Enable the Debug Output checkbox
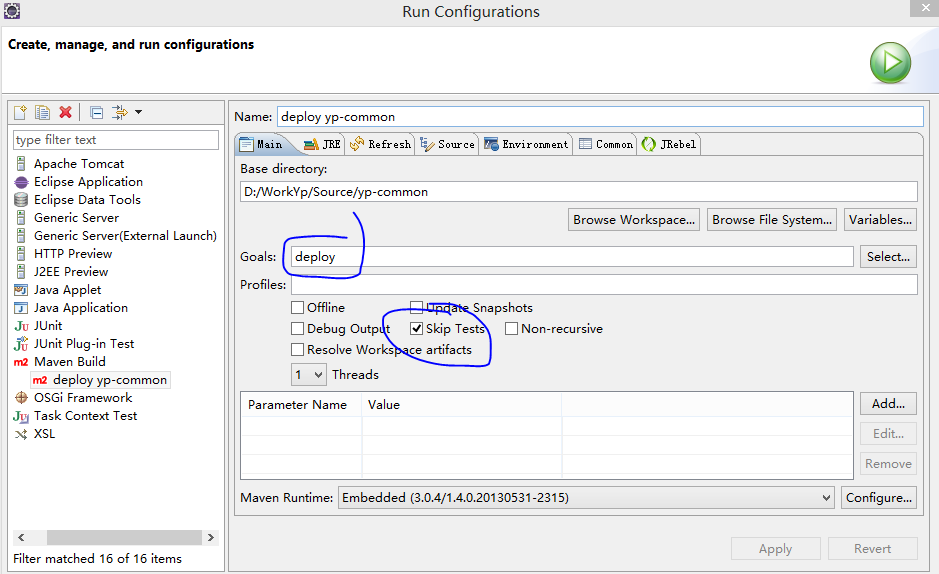Screen dimensions: 939x574 pos(297,329)
